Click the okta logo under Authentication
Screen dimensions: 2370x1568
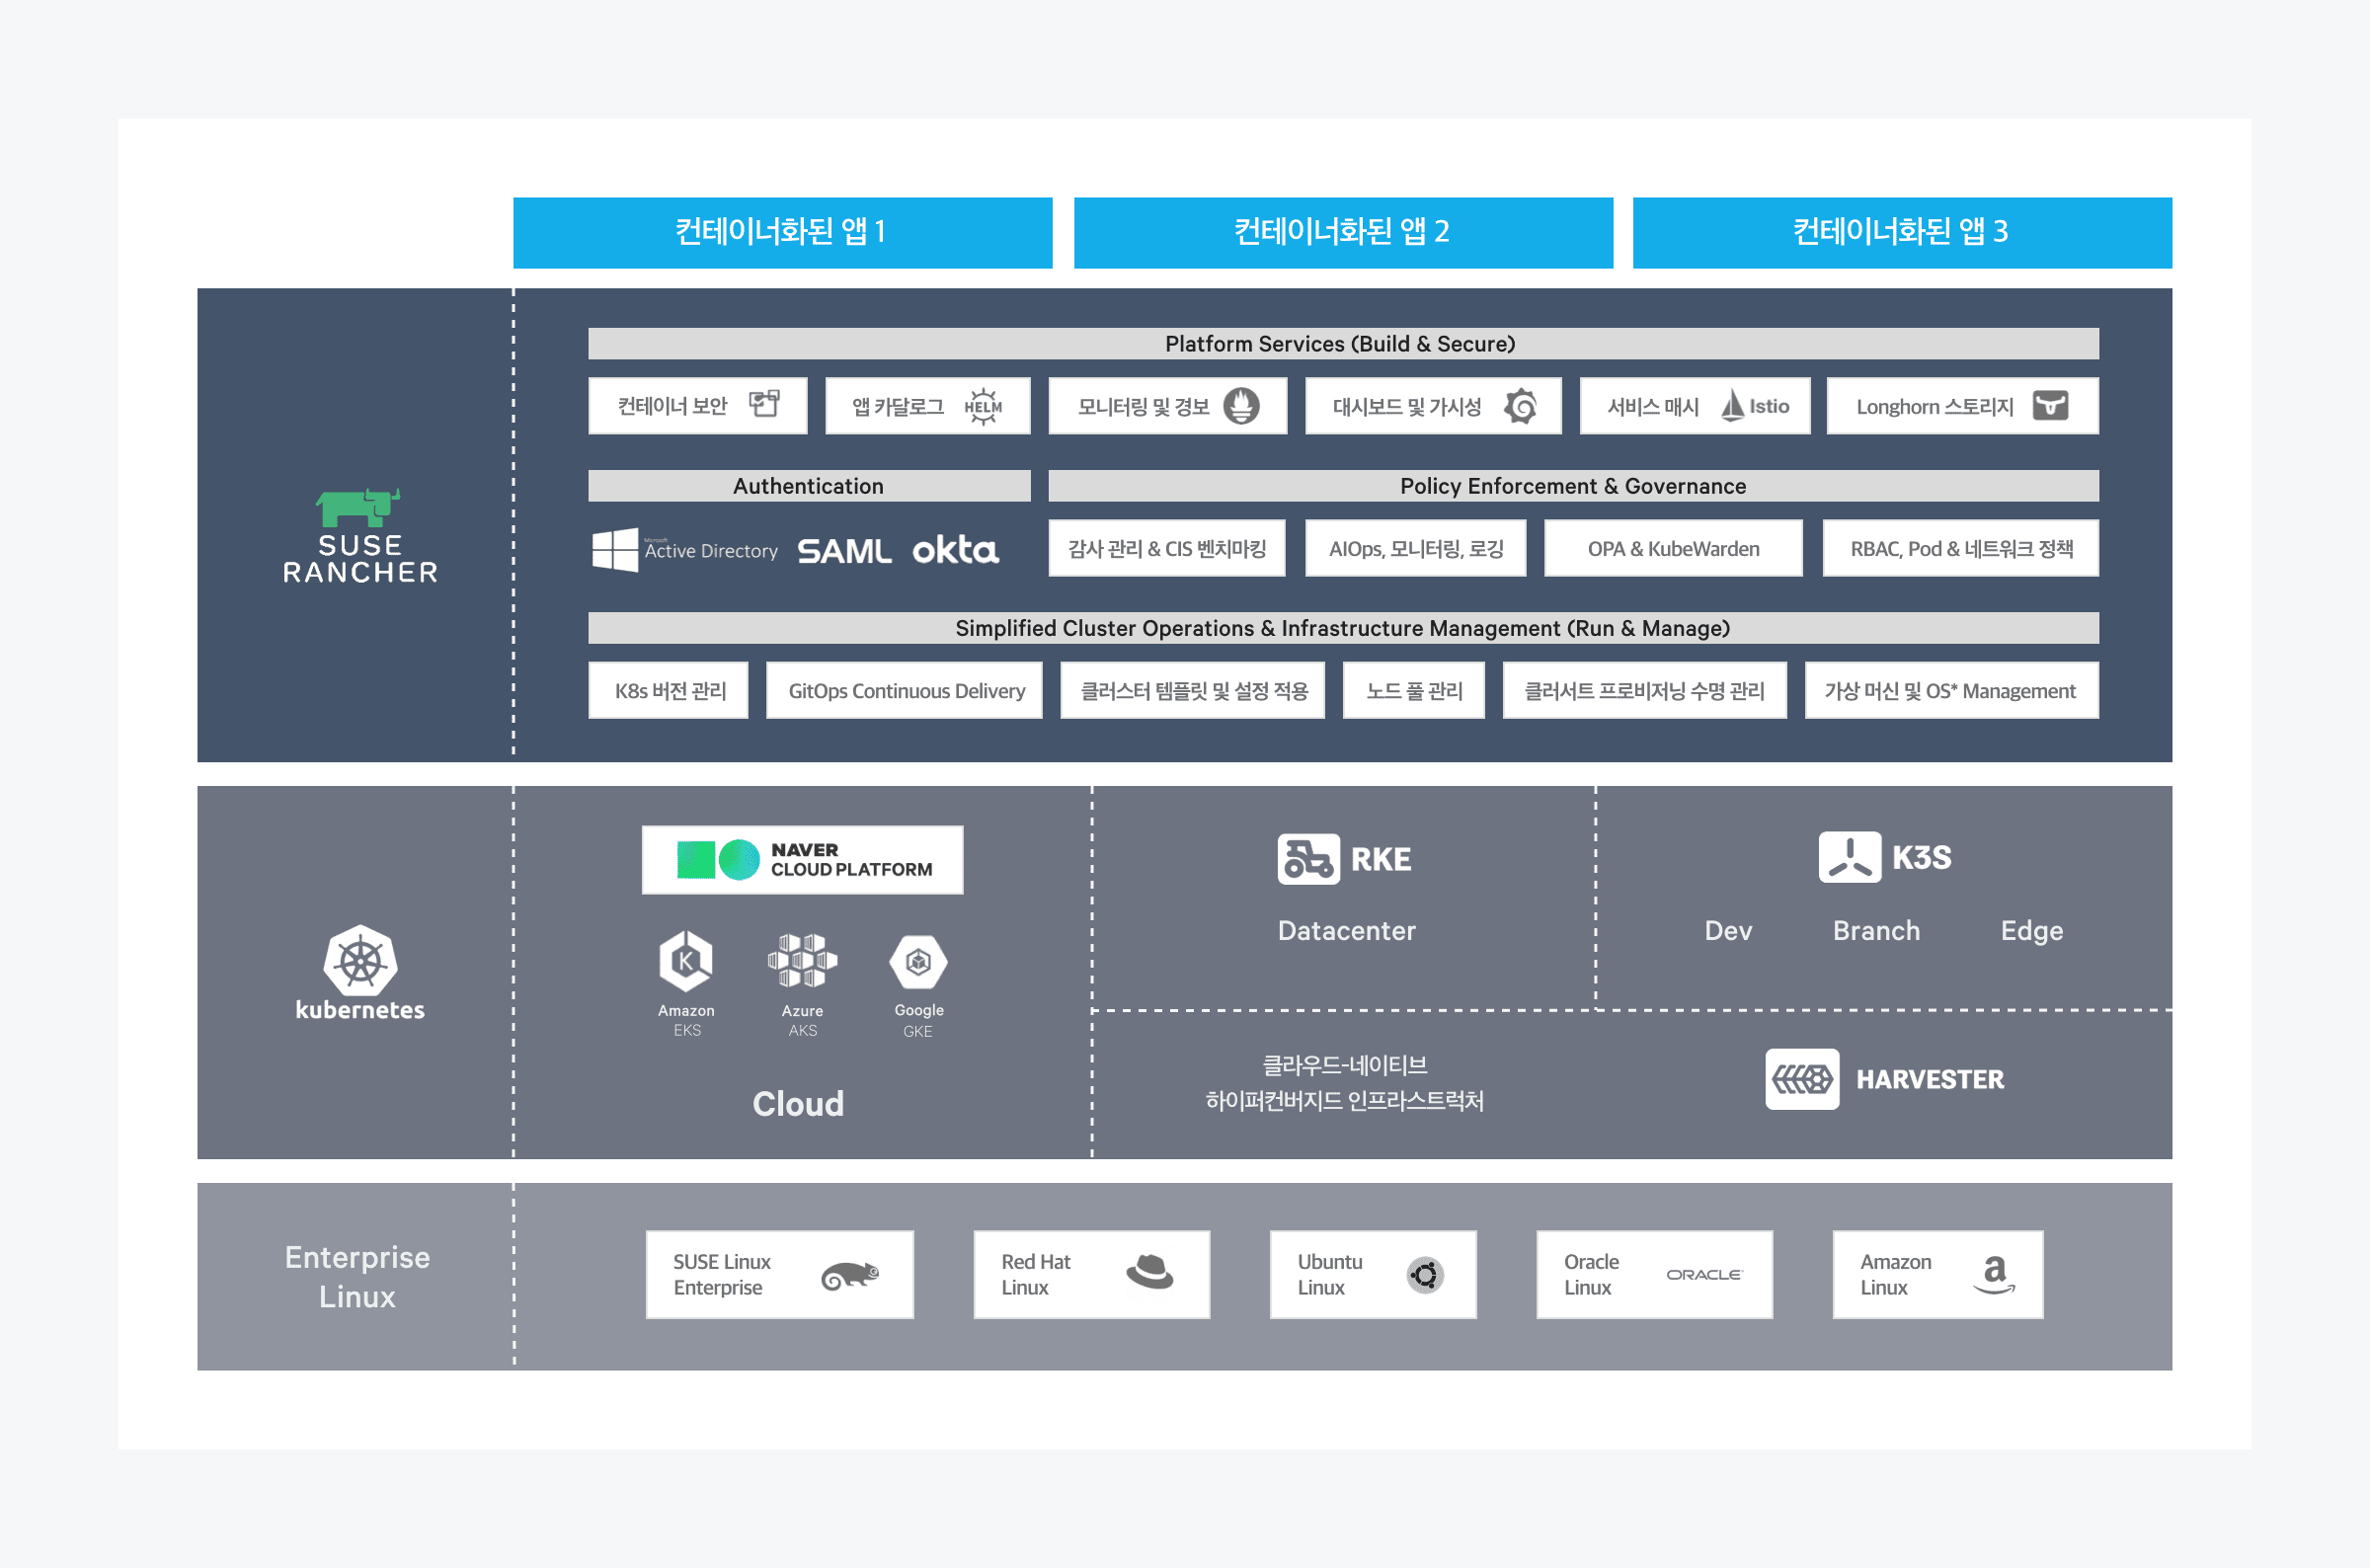(x=955, y=550)
